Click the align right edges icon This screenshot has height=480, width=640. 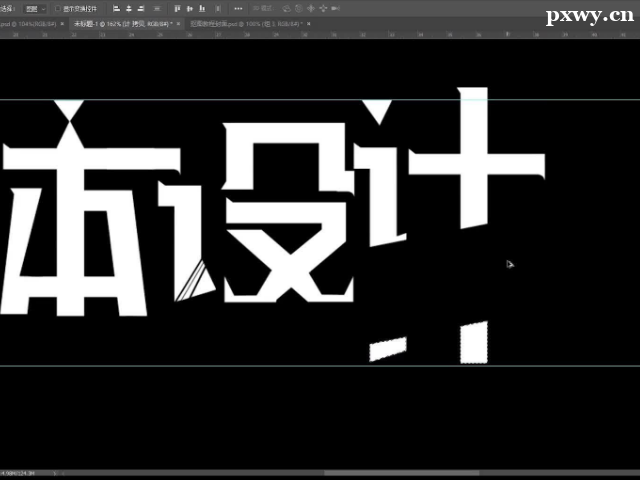tap(142, 8)
